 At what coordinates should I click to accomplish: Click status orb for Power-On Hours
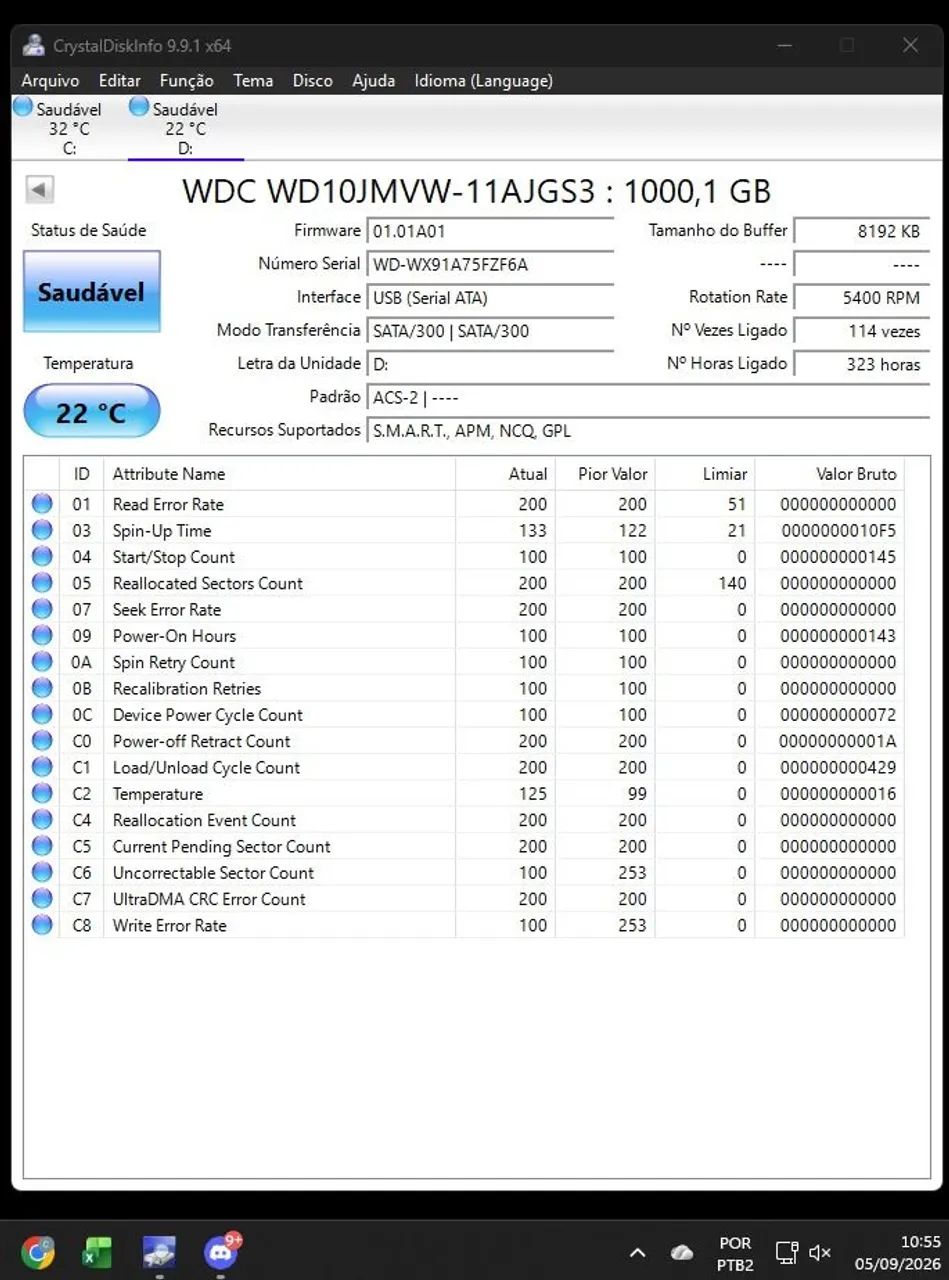(x=42, y=636)
